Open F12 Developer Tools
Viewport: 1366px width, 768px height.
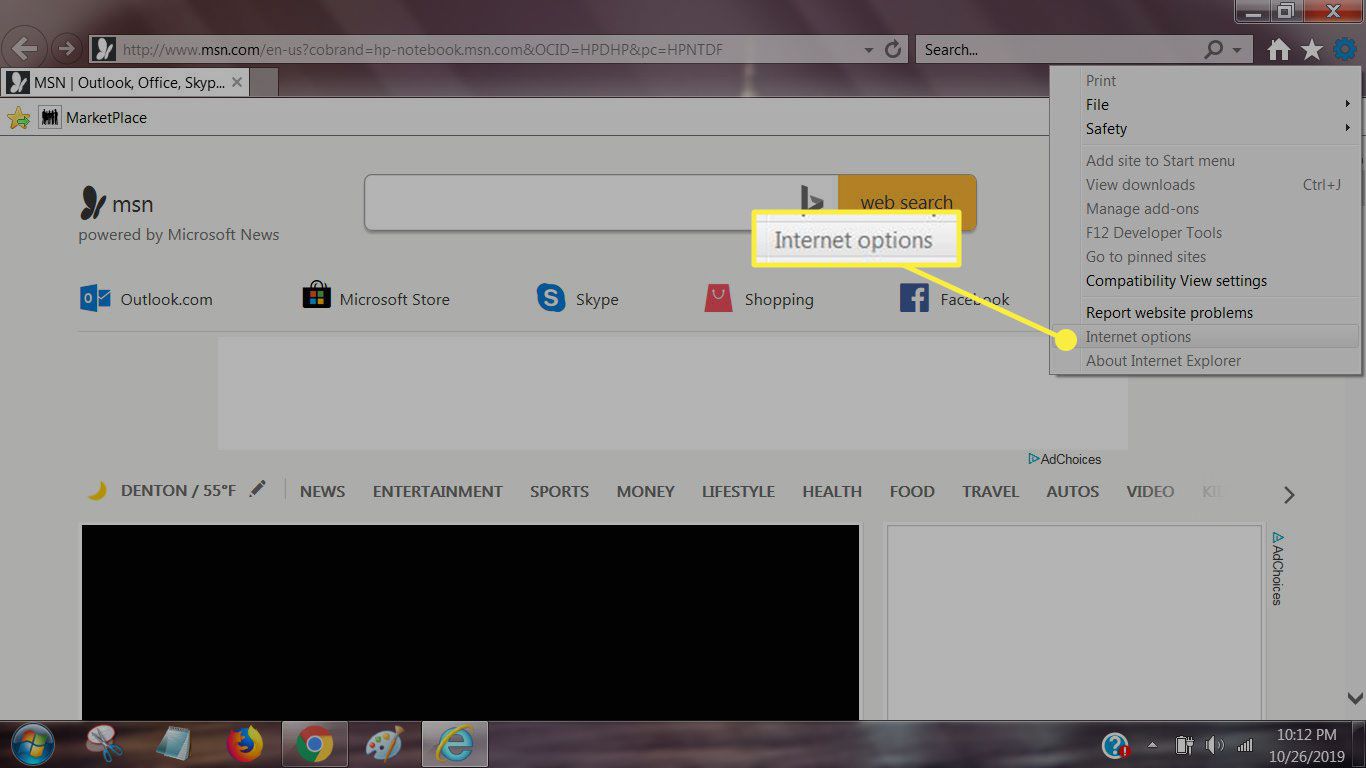1206,232
